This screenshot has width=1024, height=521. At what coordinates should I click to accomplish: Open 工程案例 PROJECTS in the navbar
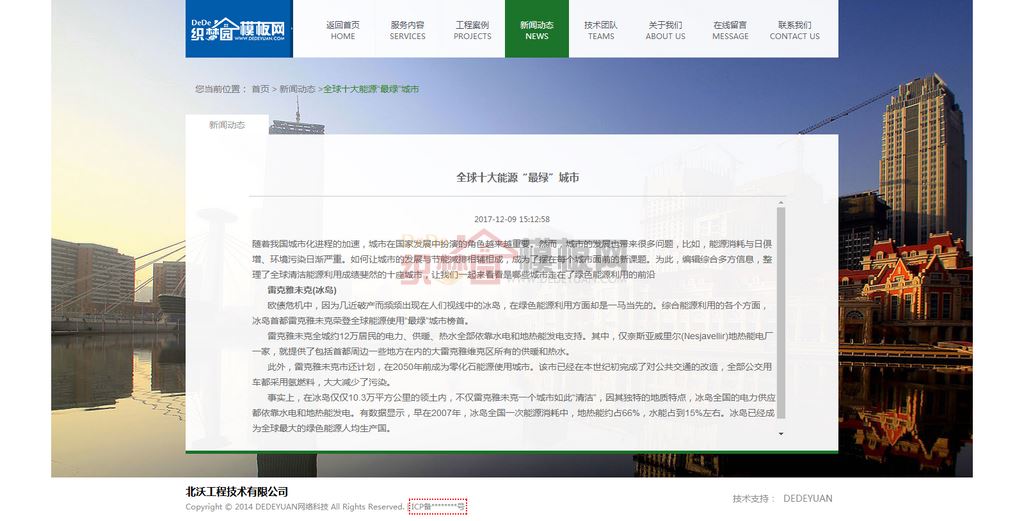(x=472, y=30)
